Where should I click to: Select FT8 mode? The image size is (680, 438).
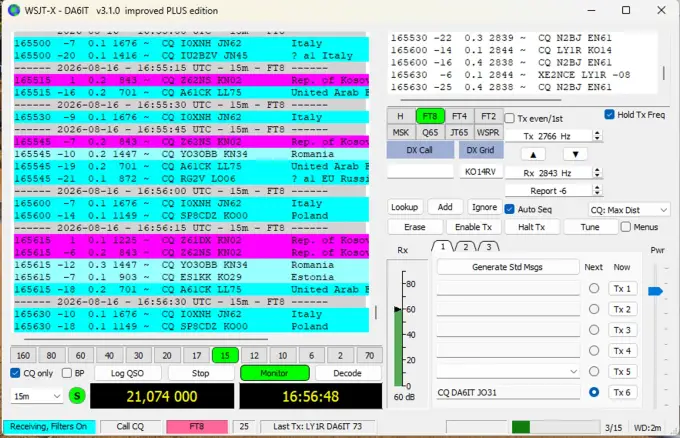point(429,116)
